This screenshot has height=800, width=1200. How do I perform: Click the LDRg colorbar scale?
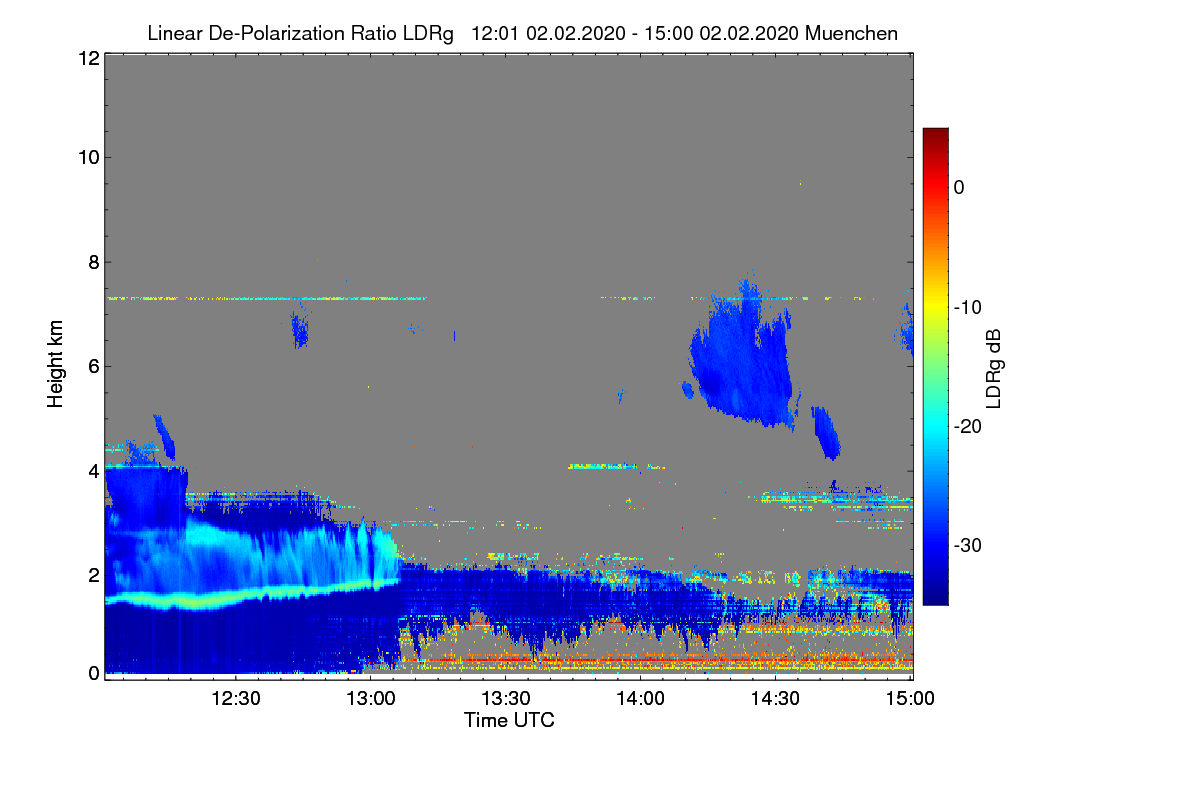click(x=935, y=366)
